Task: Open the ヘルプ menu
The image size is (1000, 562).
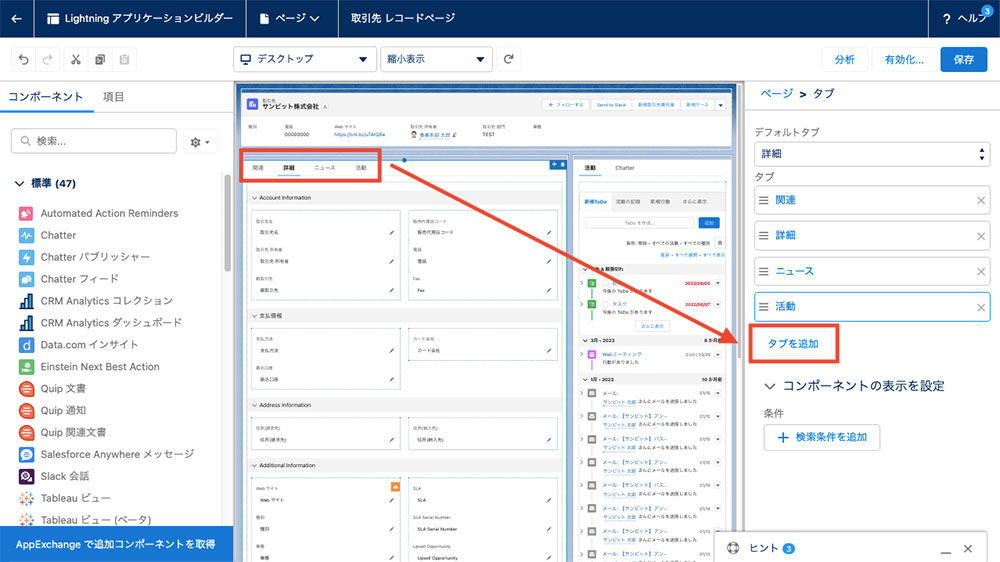Action: coord(964,18)
